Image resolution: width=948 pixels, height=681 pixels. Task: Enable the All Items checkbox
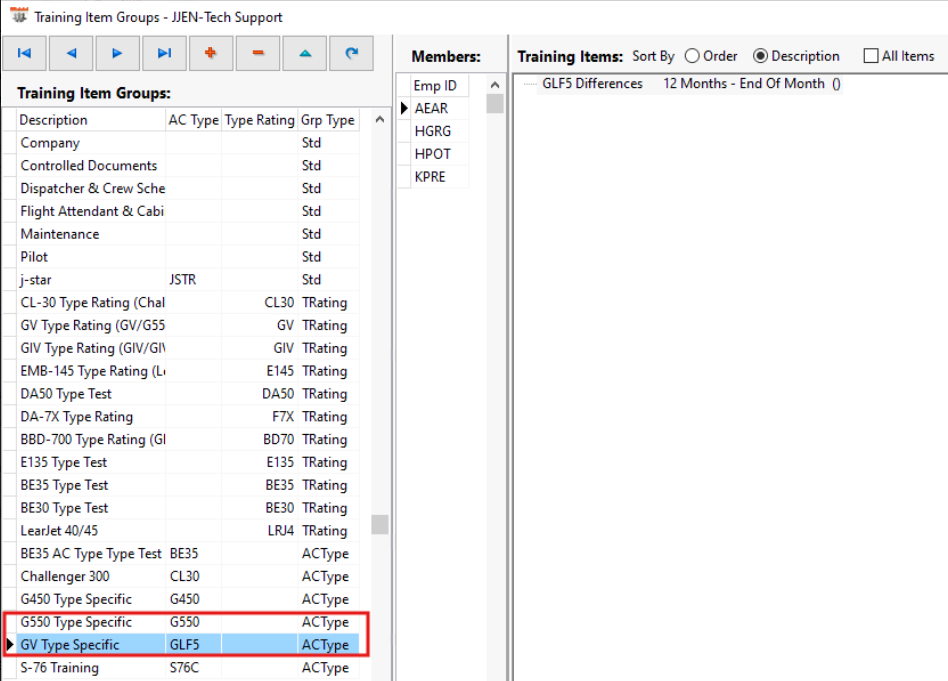click(871, 56)
